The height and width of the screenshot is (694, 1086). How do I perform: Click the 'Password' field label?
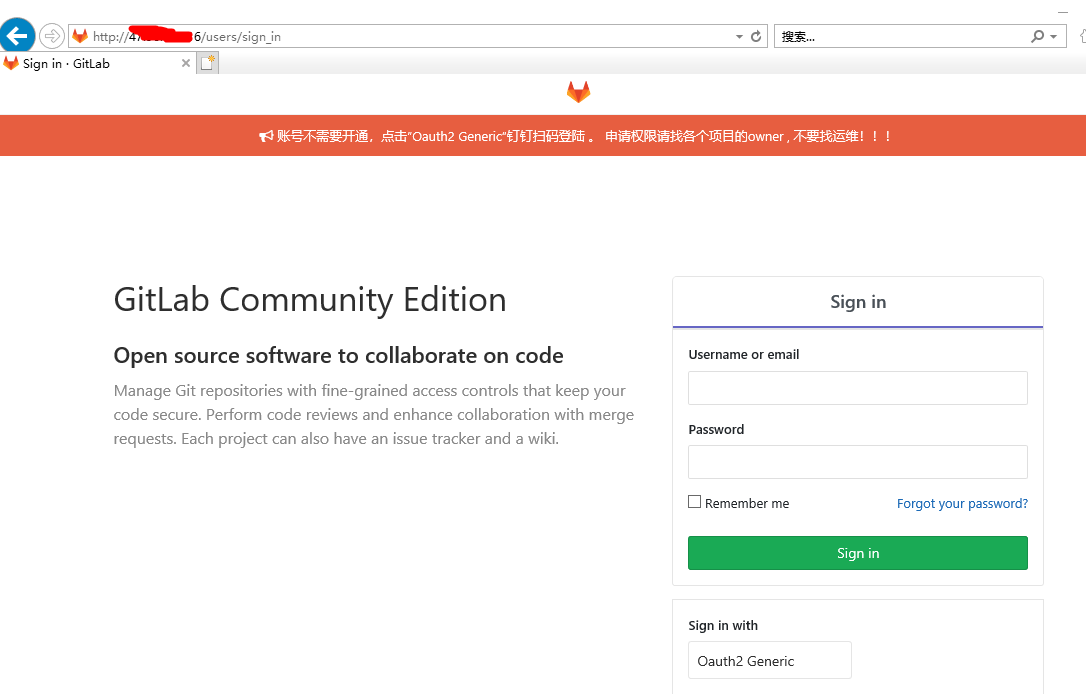[716, 429]
